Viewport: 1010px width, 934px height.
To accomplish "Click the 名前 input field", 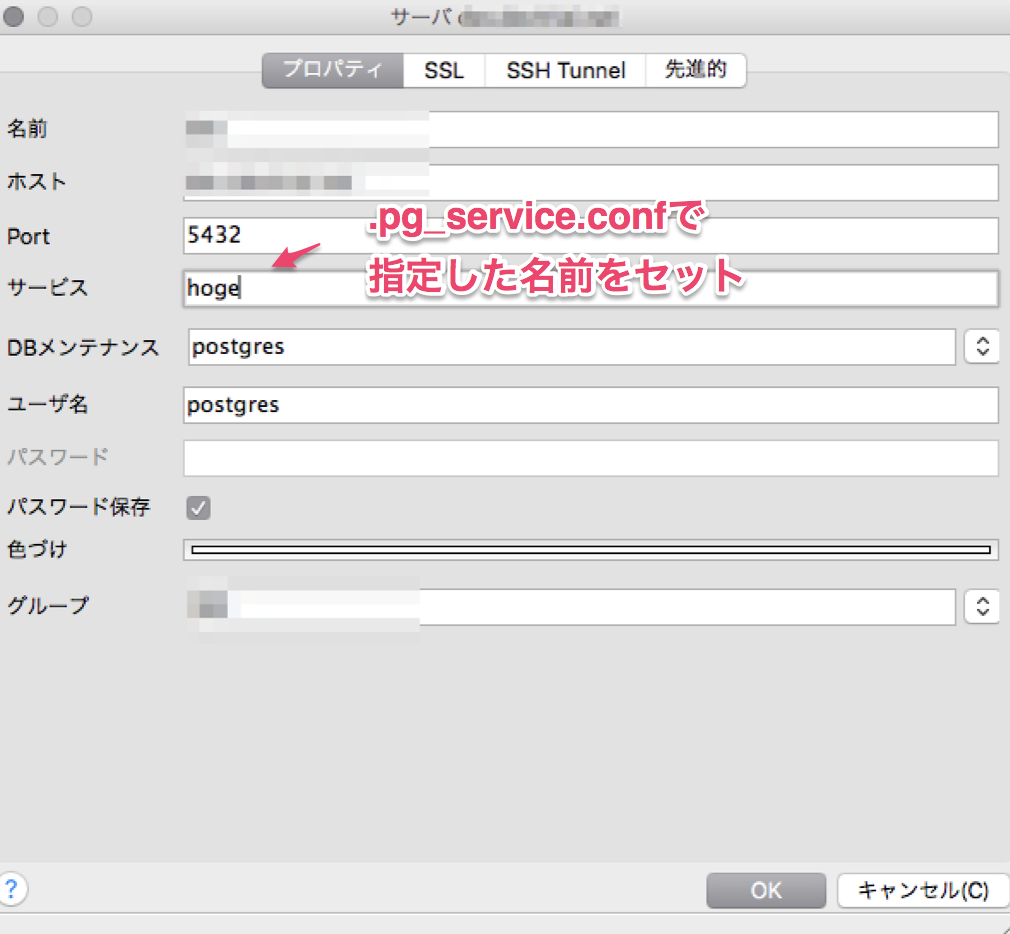I will [591, 129].
